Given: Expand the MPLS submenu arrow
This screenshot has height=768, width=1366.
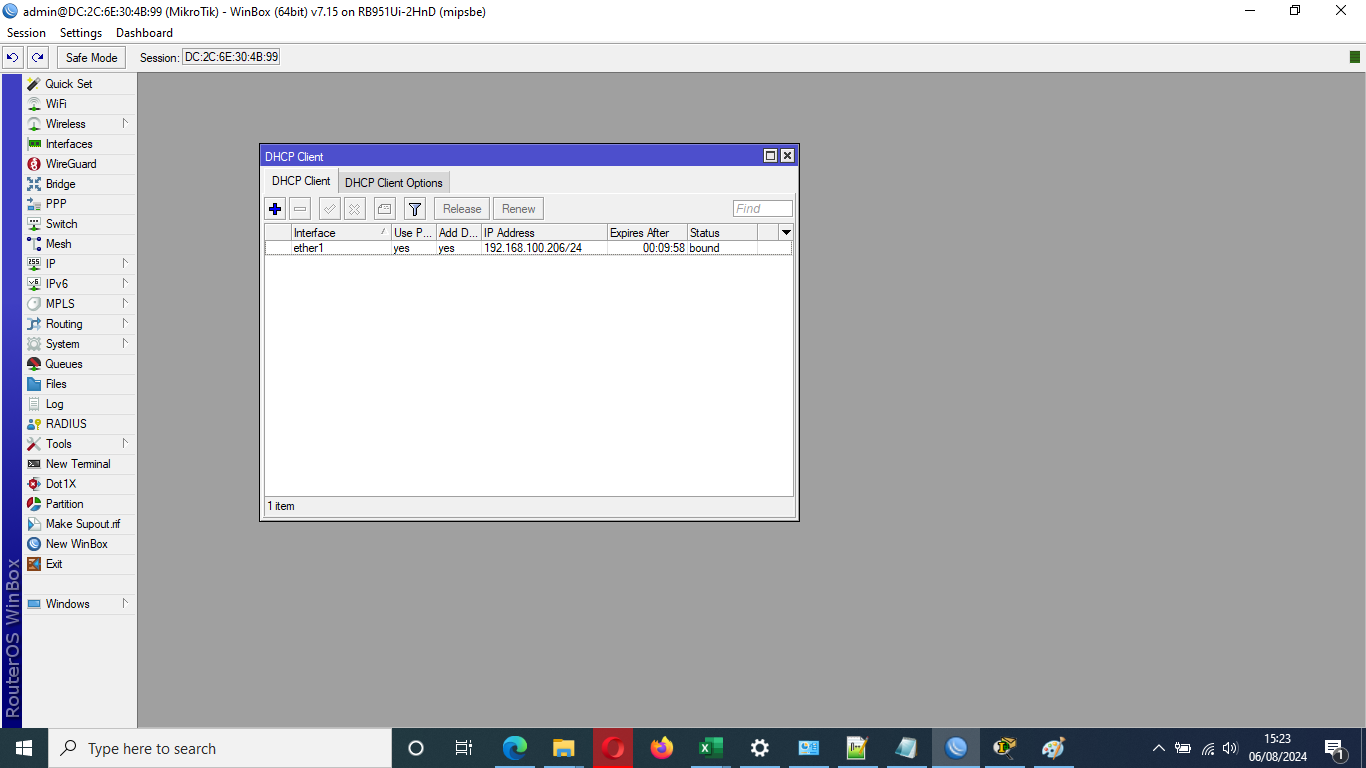Looking at the screenshot, I should click(x=125, y=304).
